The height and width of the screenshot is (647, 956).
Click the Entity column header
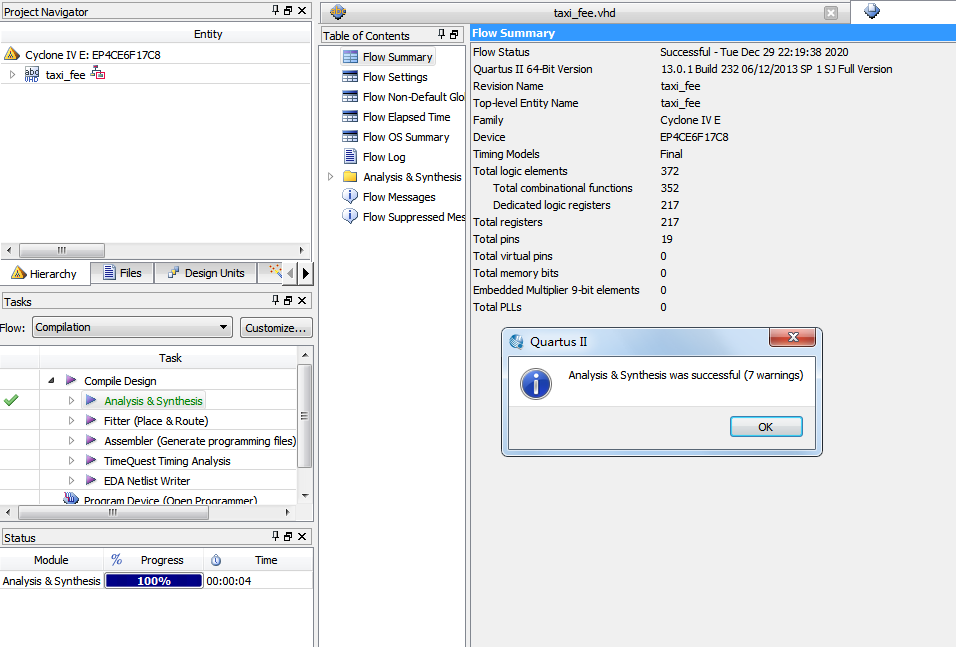point(208,34)
